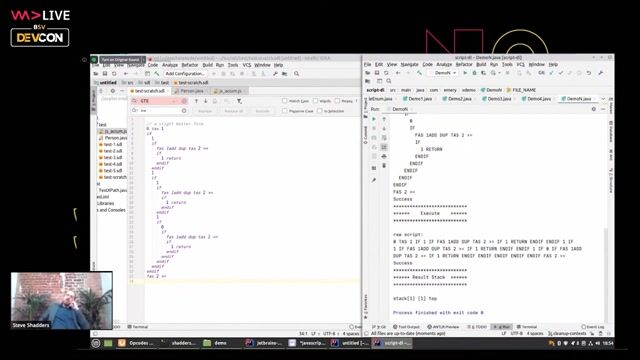Click the replace text input field

pos(160,111)
